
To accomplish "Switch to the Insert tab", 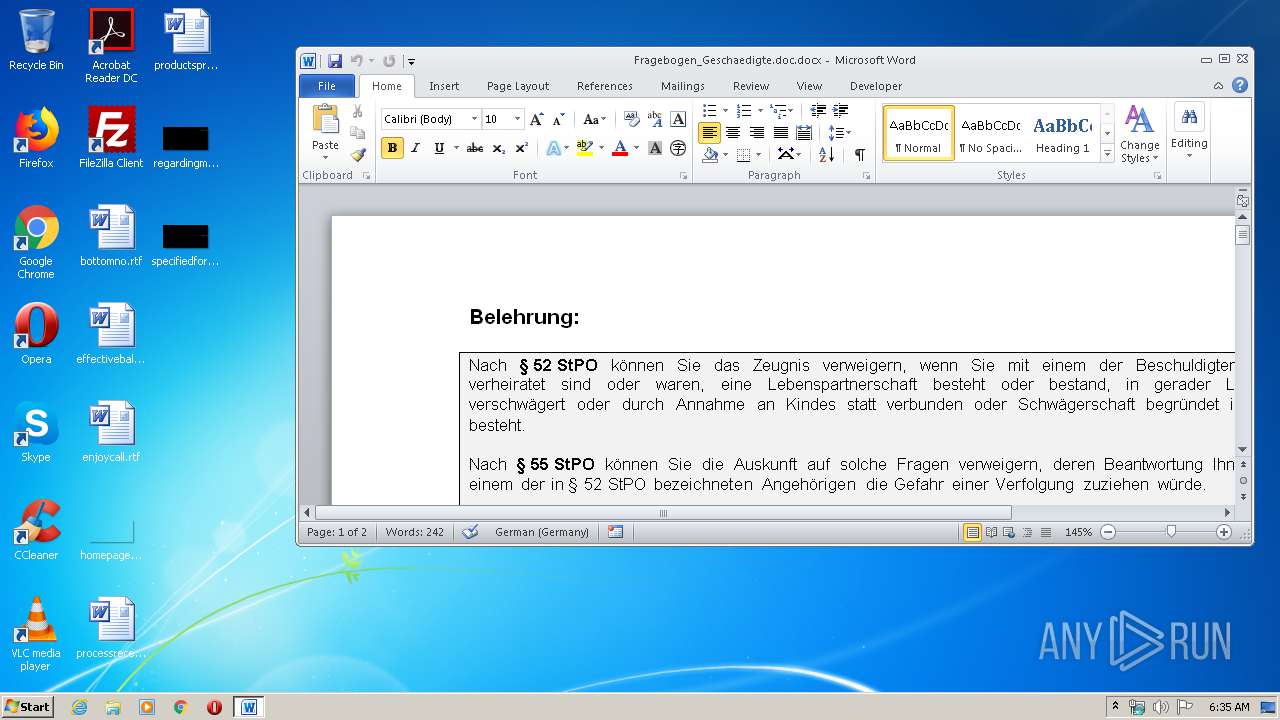I will click(444, 86).
